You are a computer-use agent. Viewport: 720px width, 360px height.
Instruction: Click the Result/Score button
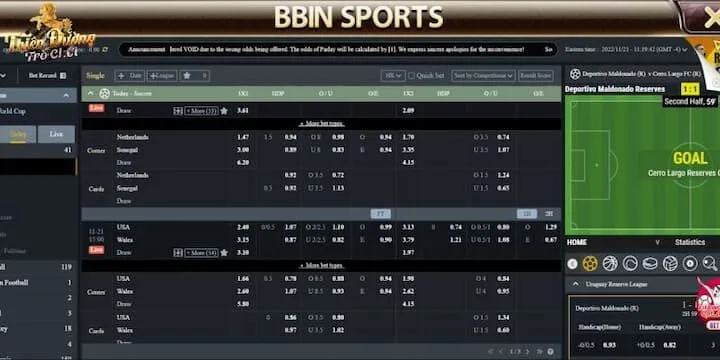point(535,76)
